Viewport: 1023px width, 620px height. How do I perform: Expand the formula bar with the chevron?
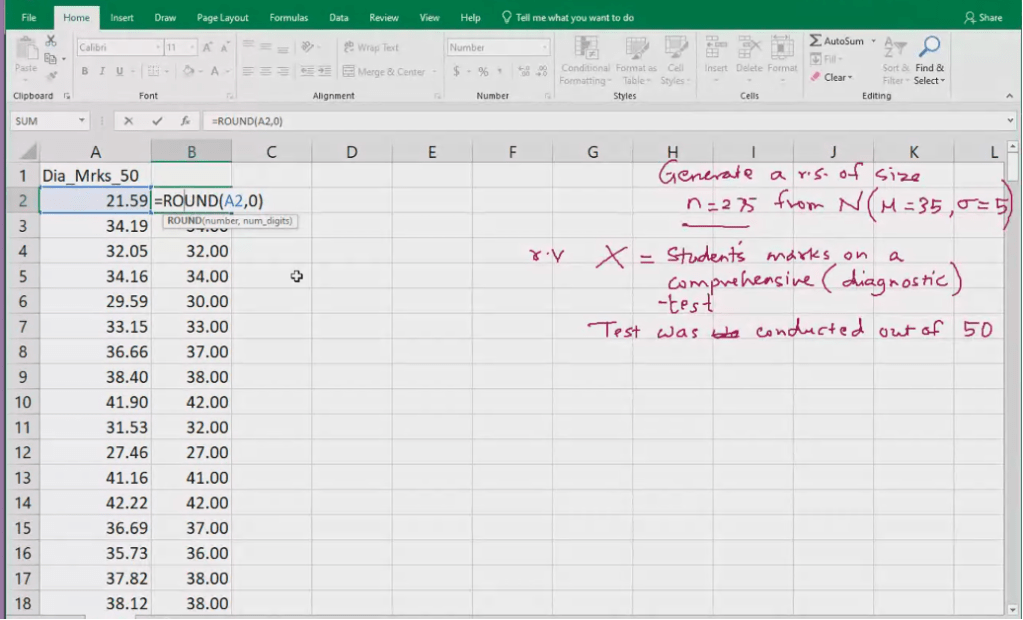(x=1010, y=121)
